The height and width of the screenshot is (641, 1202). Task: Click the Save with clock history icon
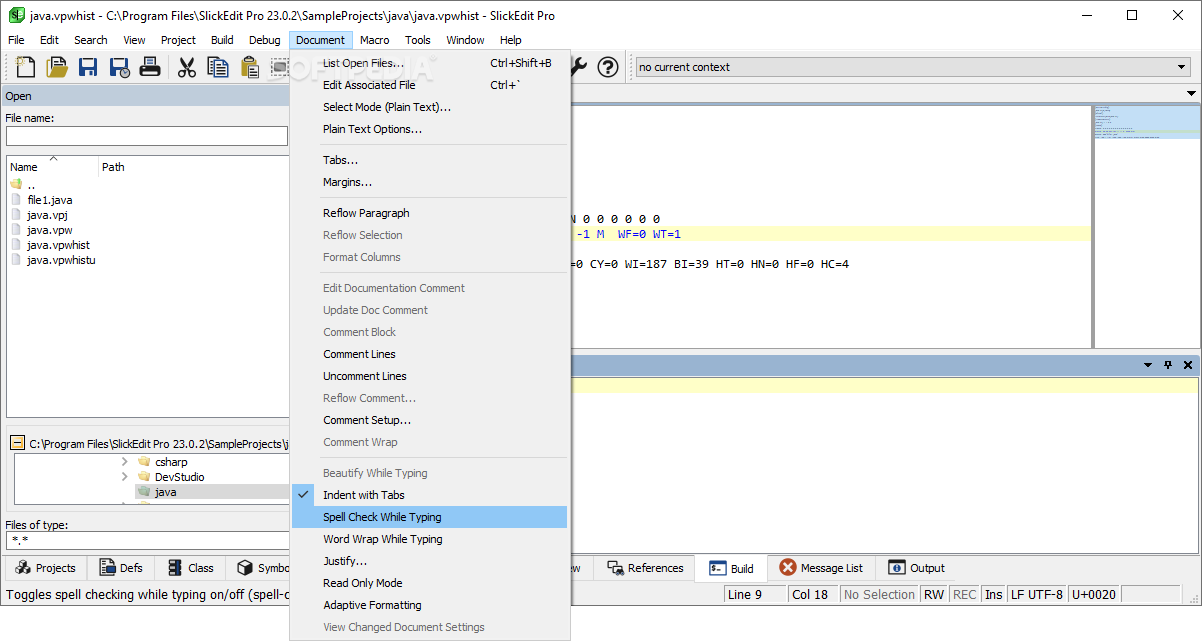tap(119, 67)
